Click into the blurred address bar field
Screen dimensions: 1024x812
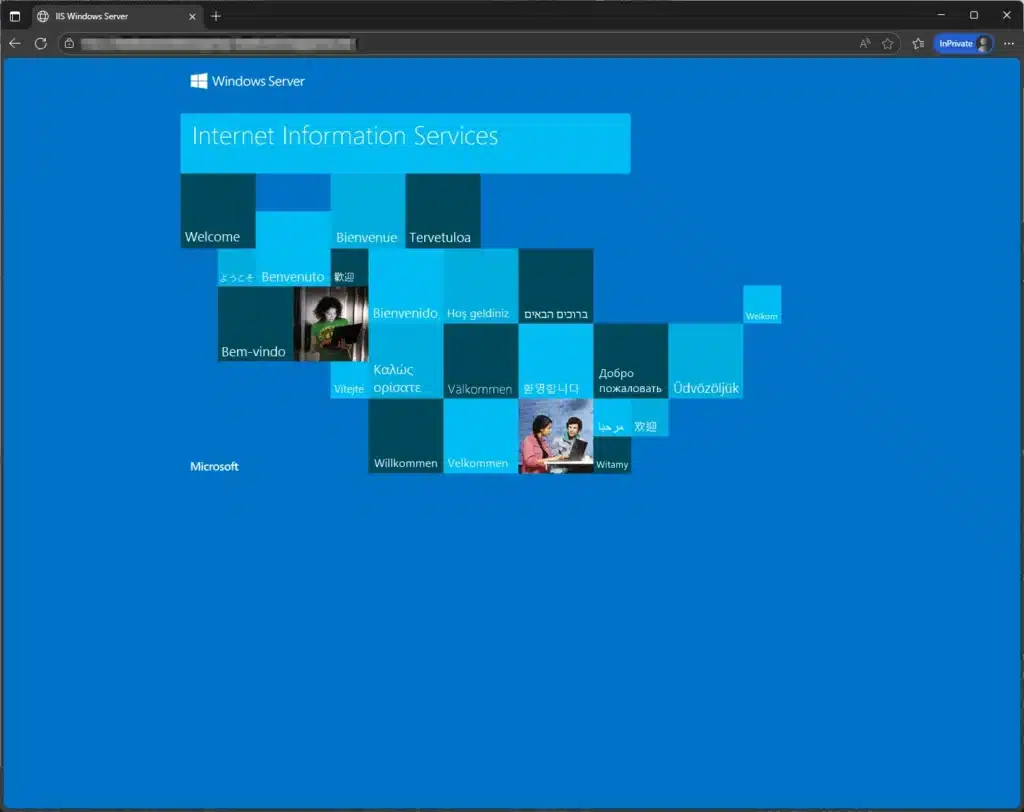pyautogui.click(x=450, y=43)
